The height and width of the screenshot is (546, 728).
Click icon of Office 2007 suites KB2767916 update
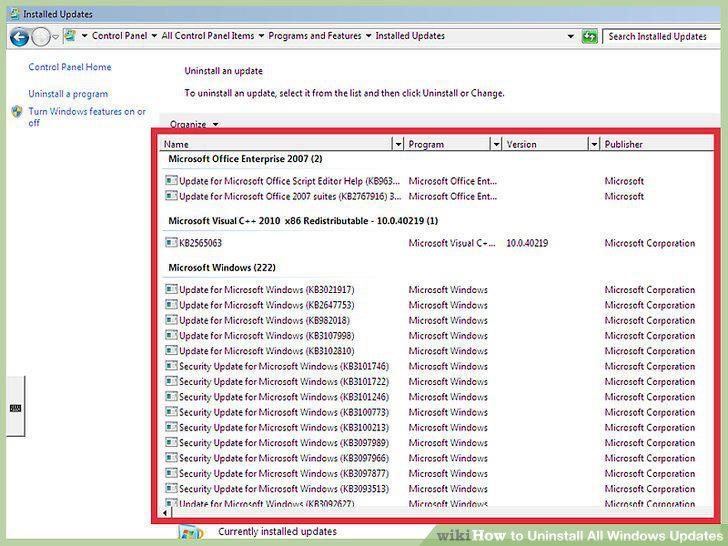(171, 195)
